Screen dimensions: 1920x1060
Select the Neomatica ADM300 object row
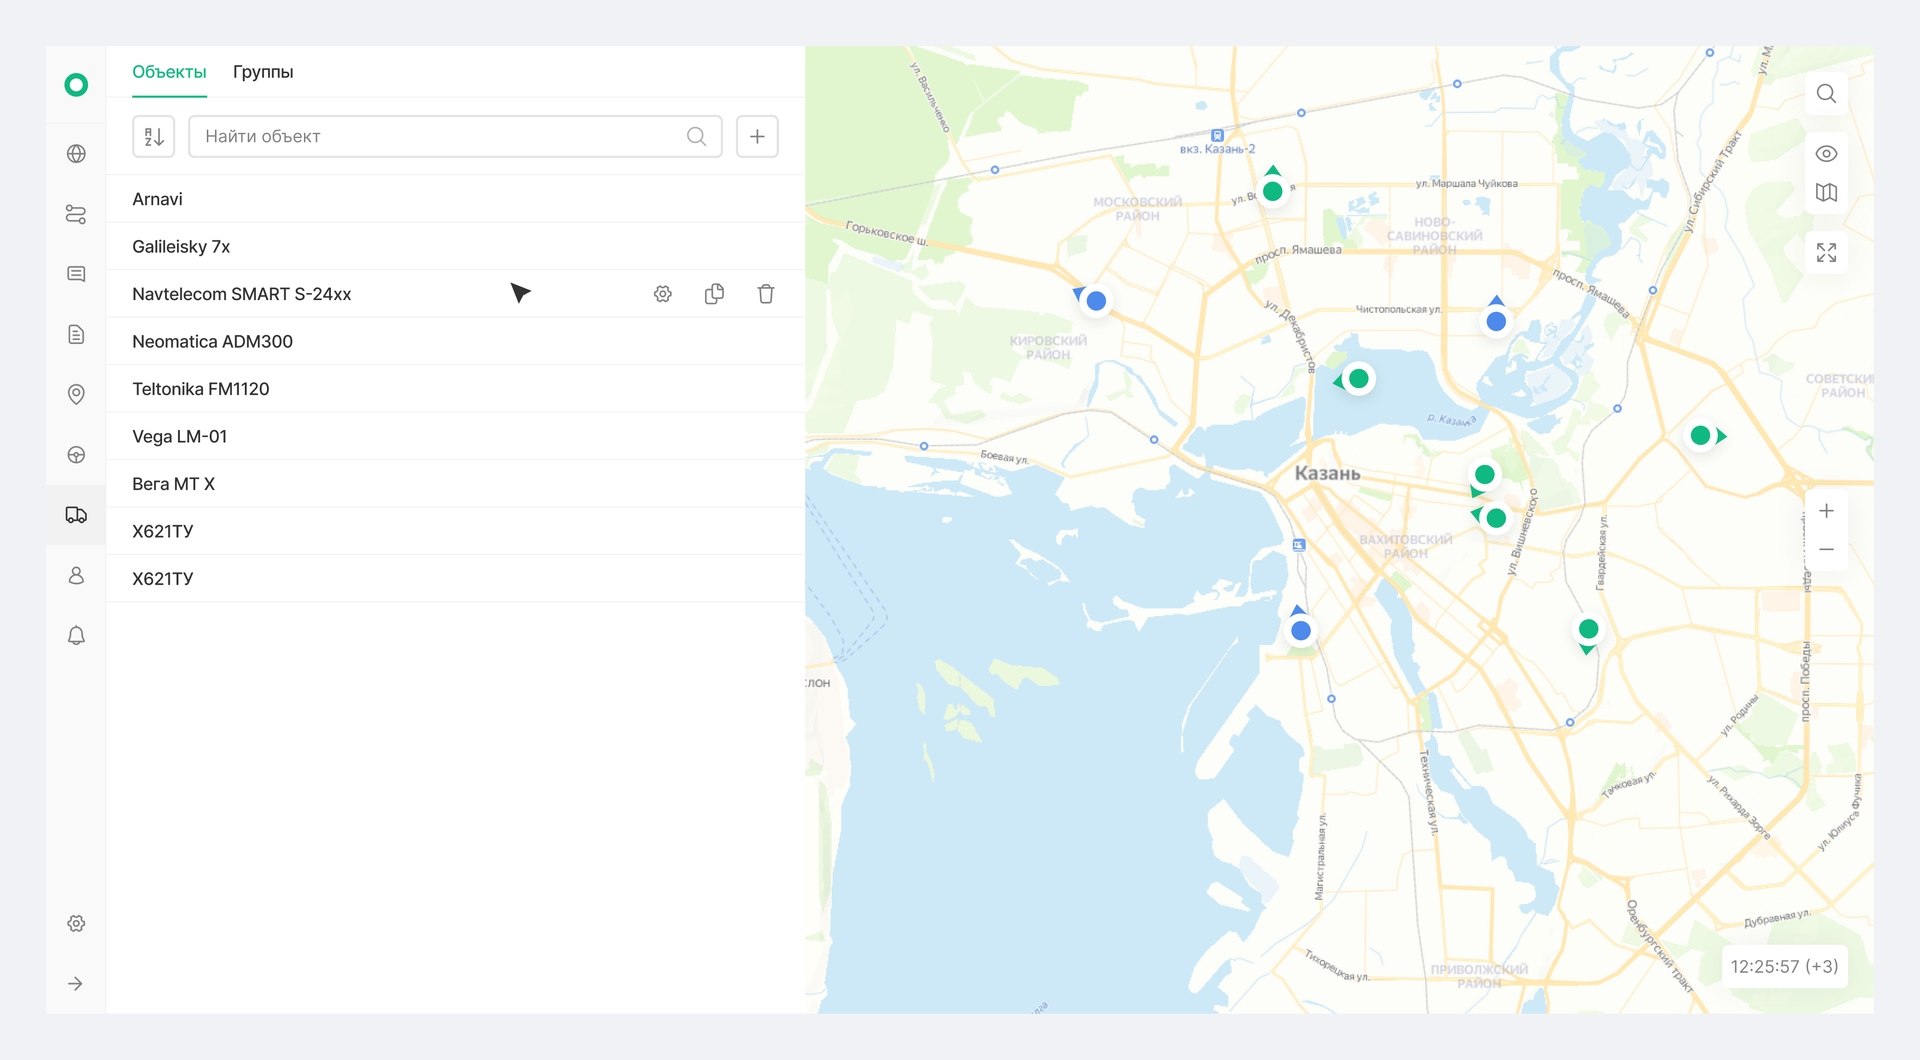pyautogui.click(x=456, y=341)
